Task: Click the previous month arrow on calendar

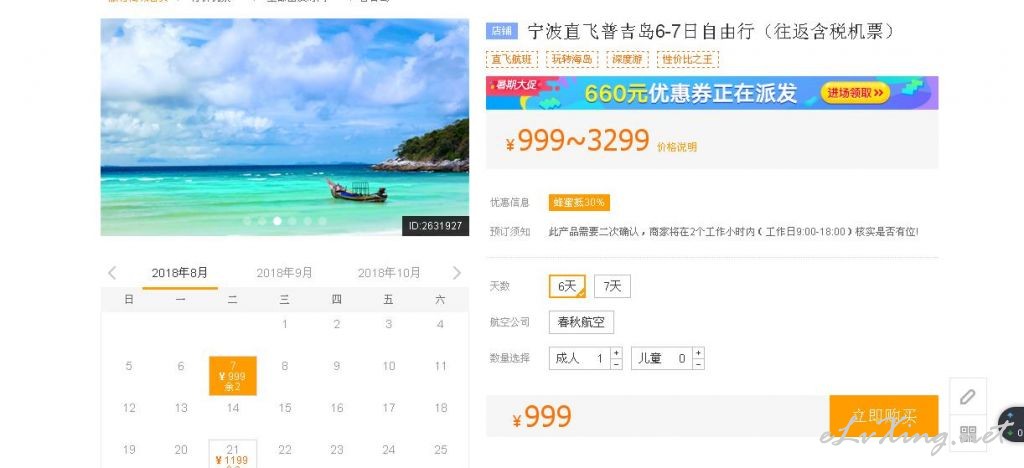Action: click(x=112, y=273)
